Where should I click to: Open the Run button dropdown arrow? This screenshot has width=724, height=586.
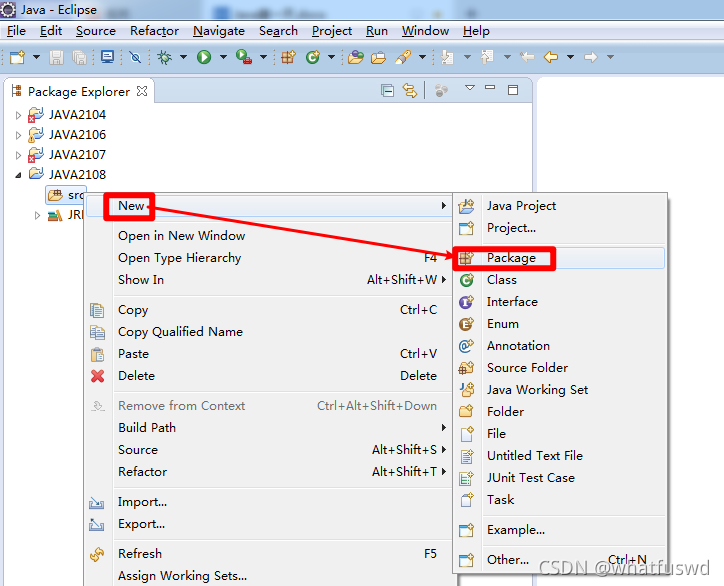[223, 57]
